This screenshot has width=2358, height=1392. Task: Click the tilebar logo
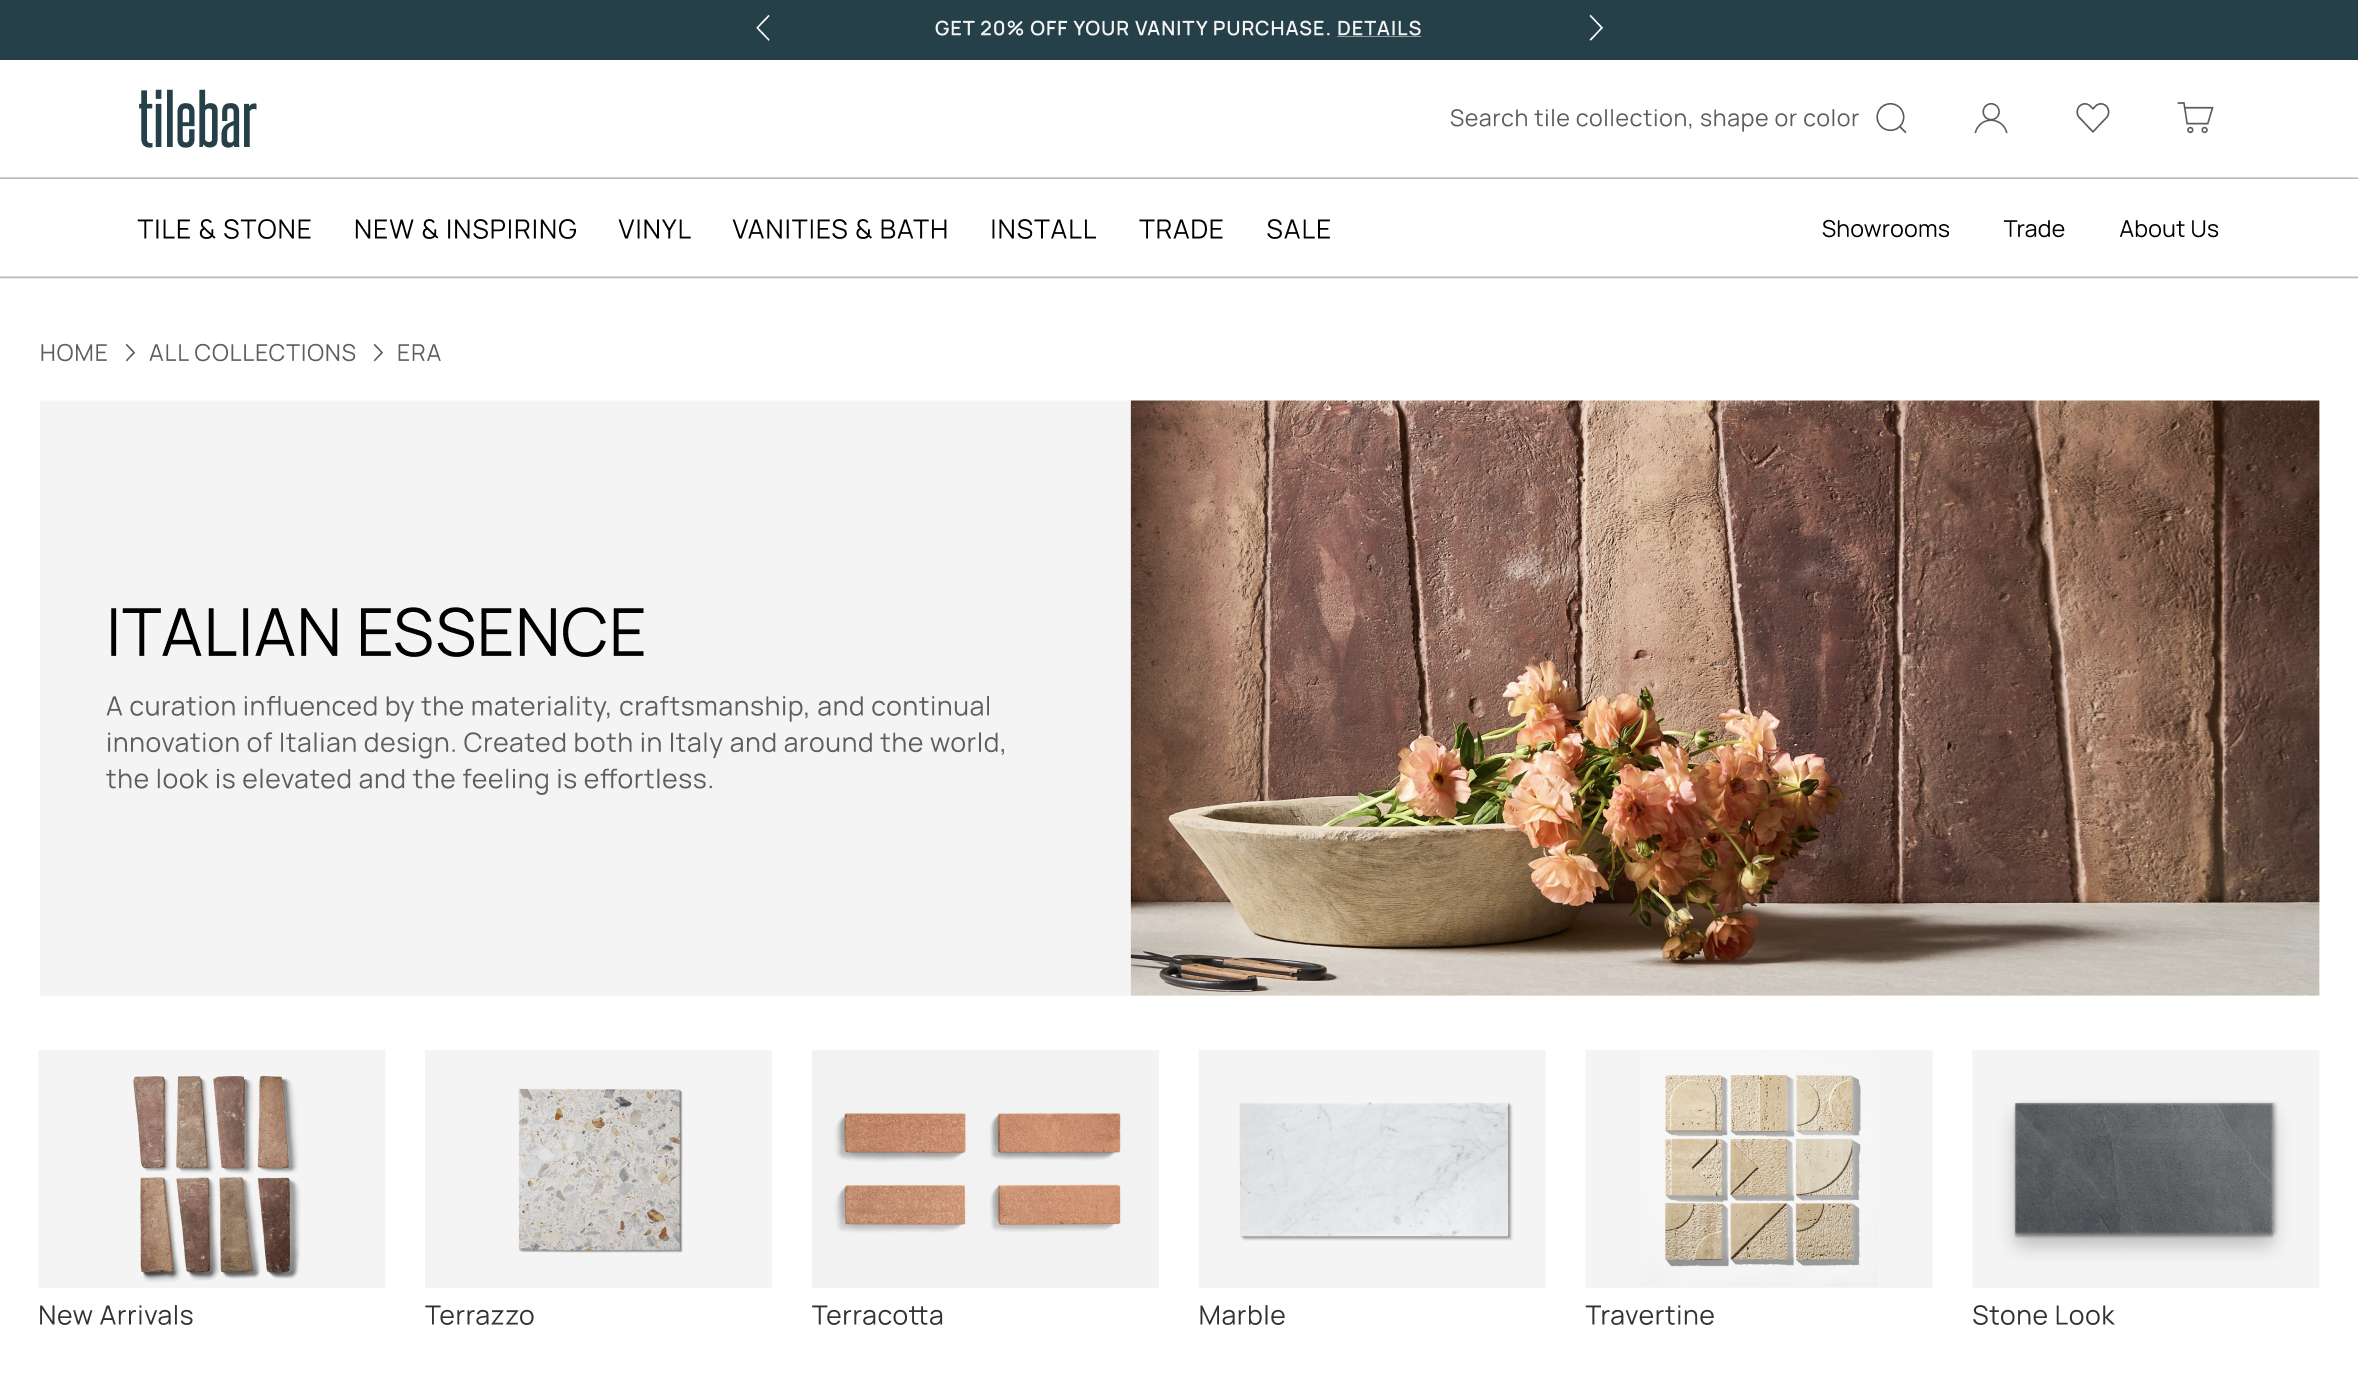[x=197, y=119]
